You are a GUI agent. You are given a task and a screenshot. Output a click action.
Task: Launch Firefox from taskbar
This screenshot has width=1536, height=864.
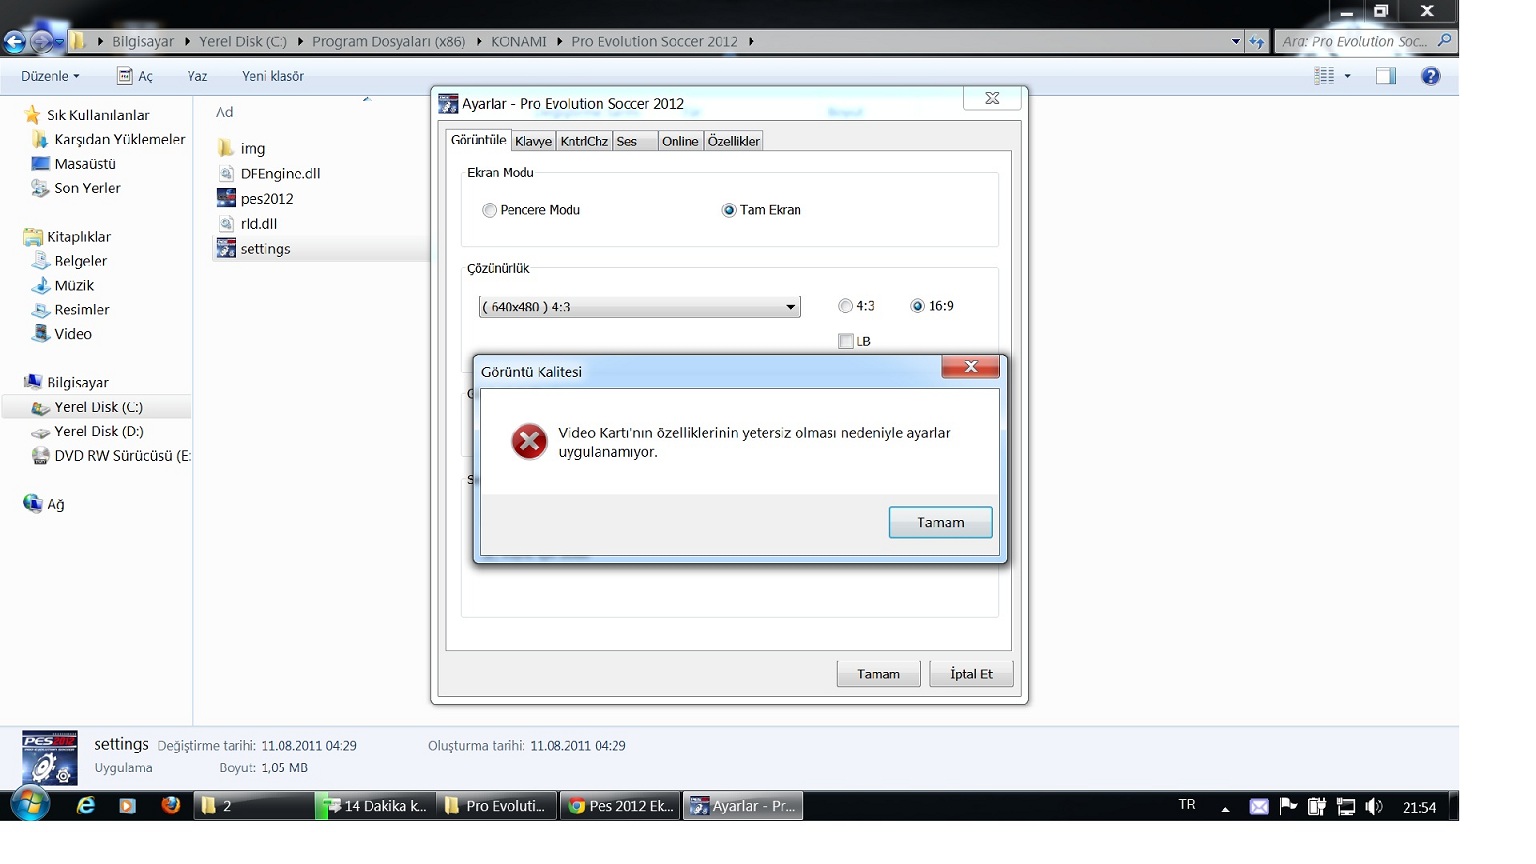click(x=170, y=805)
